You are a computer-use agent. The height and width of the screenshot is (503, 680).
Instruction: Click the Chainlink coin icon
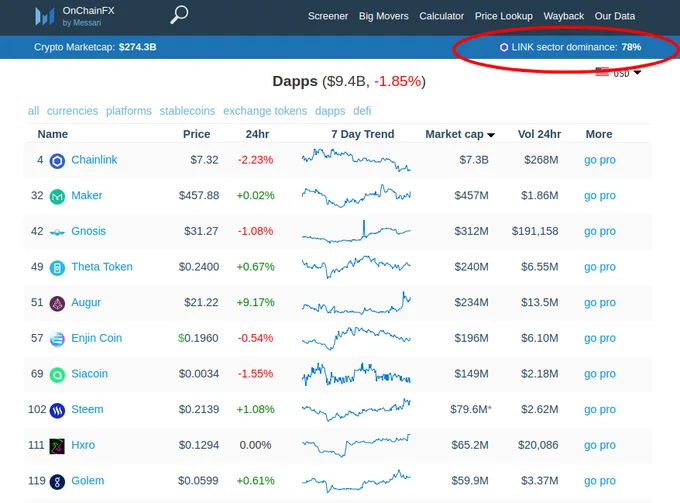click(x=57, y=161)
